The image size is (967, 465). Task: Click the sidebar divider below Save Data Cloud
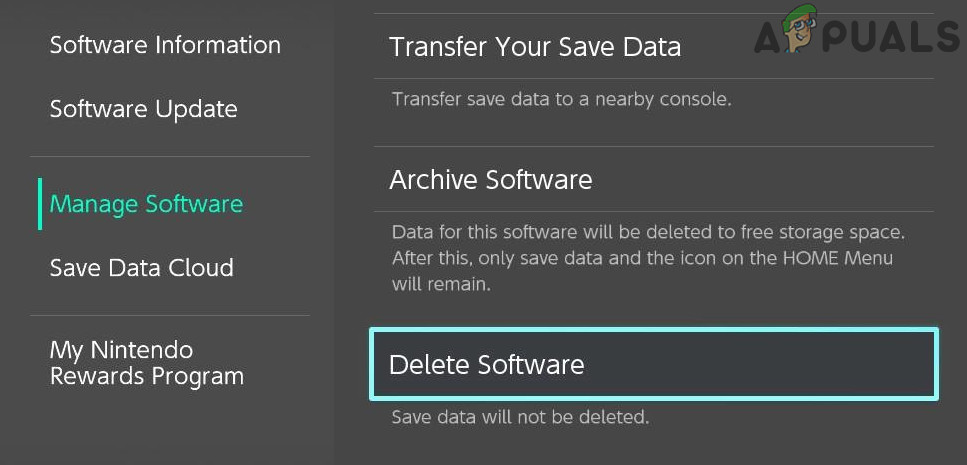pos(170,316)
